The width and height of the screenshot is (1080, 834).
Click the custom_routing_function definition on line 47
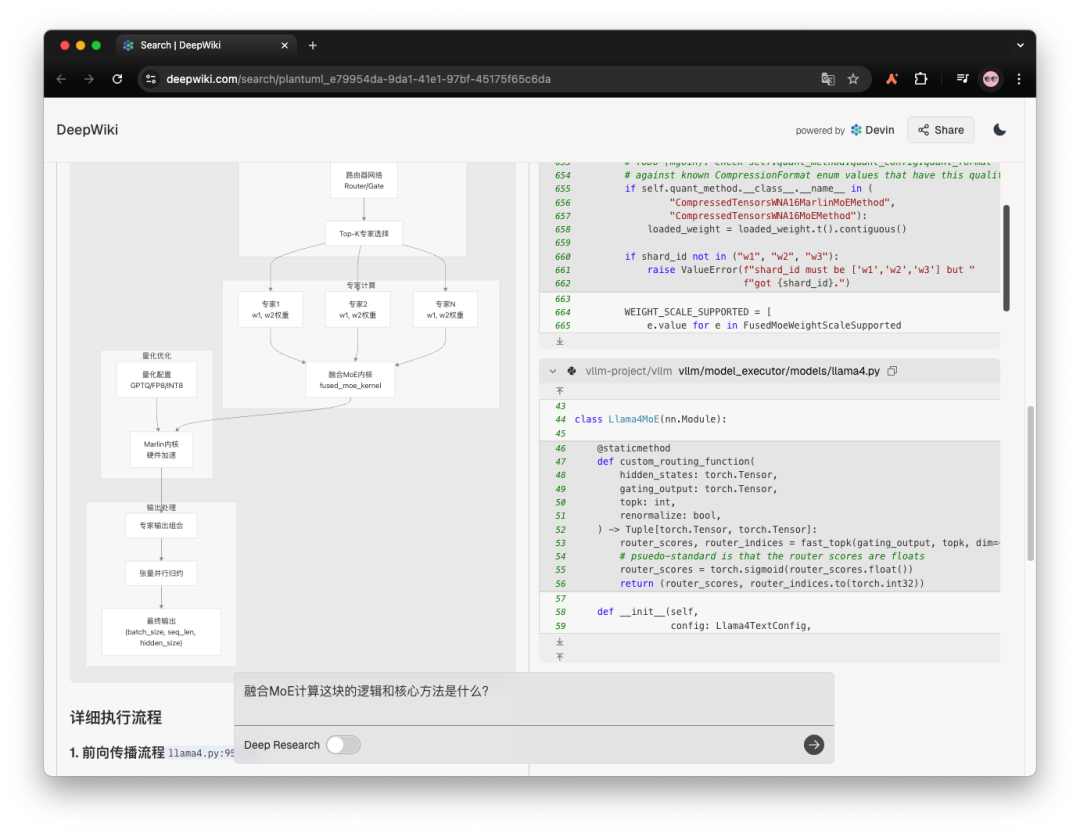pyautogui.click(x=676, y=461)
